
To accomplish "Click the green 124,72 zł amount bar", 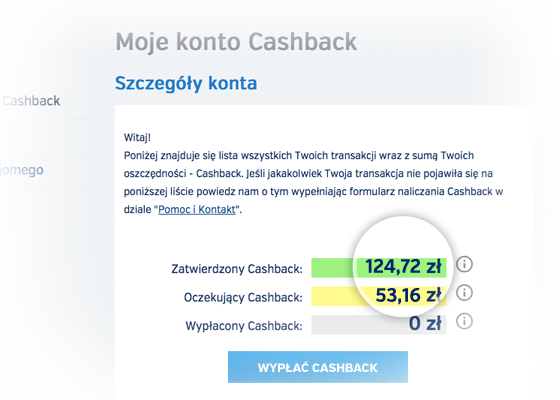I will coord(379,268).
